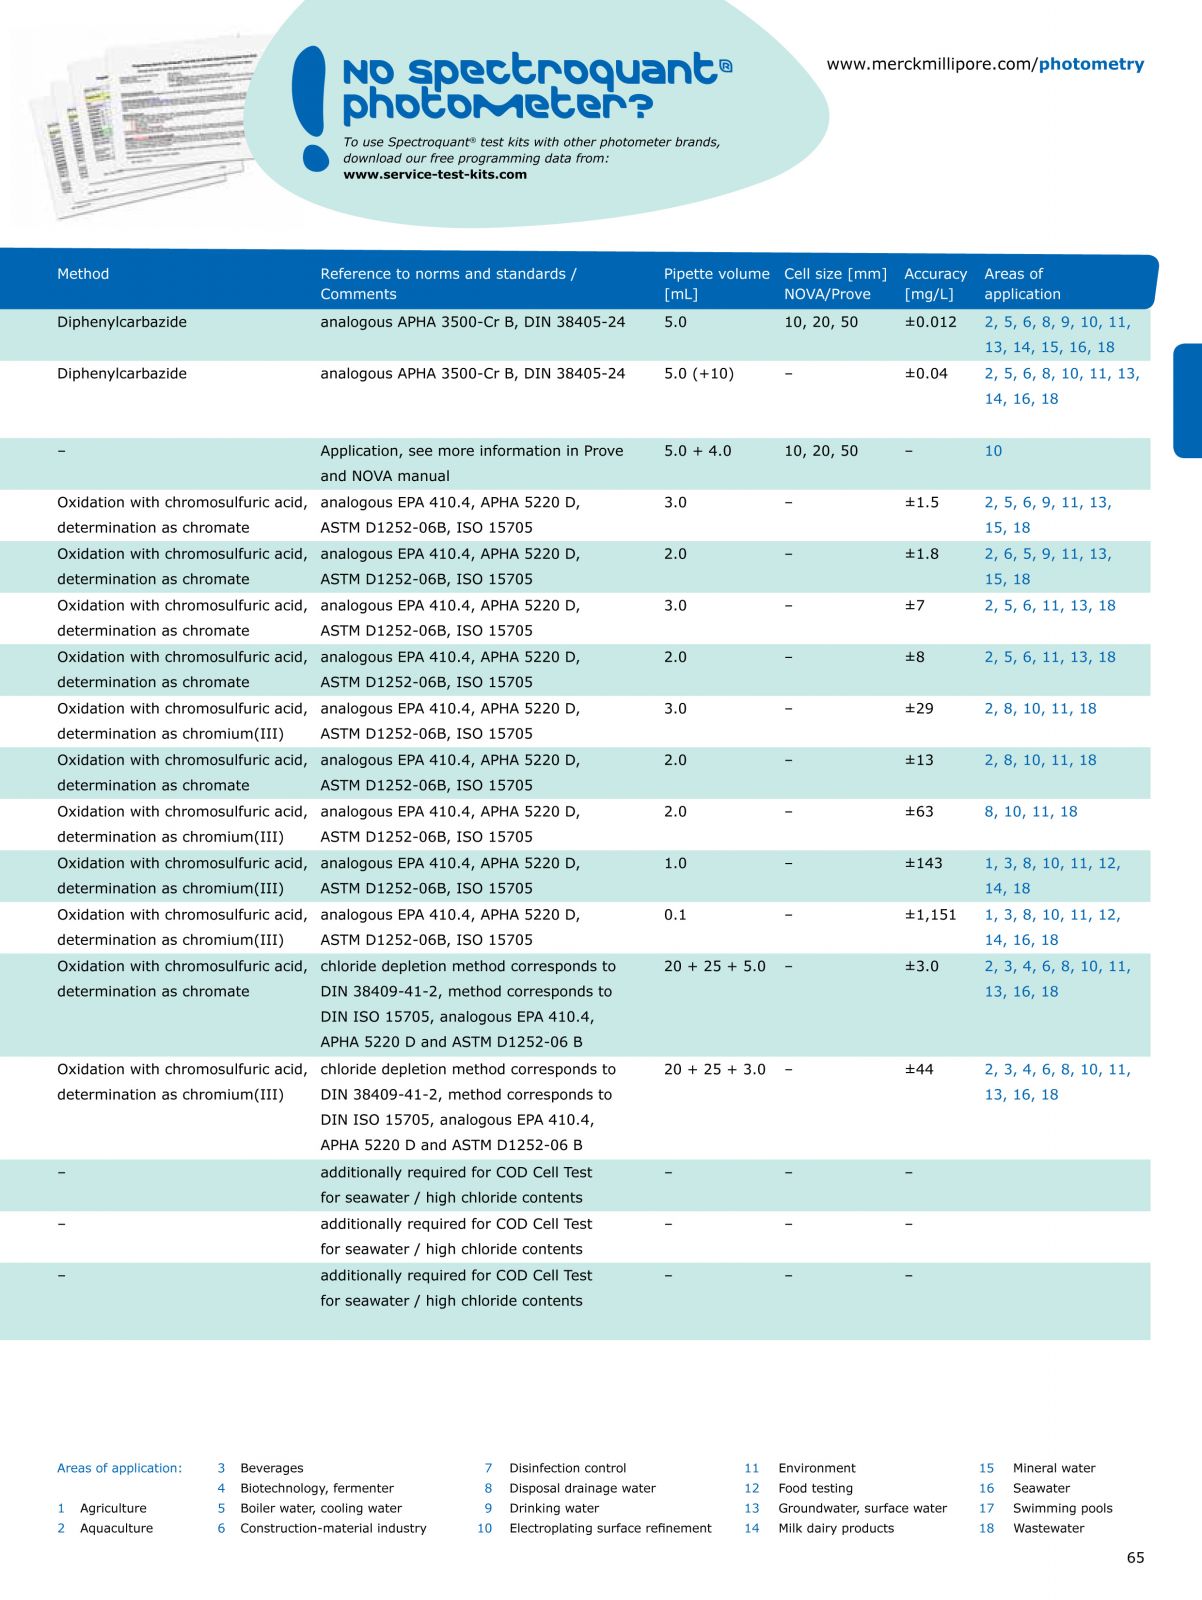Click the large blue exclamation mark icon

click(x=311, y=108)
